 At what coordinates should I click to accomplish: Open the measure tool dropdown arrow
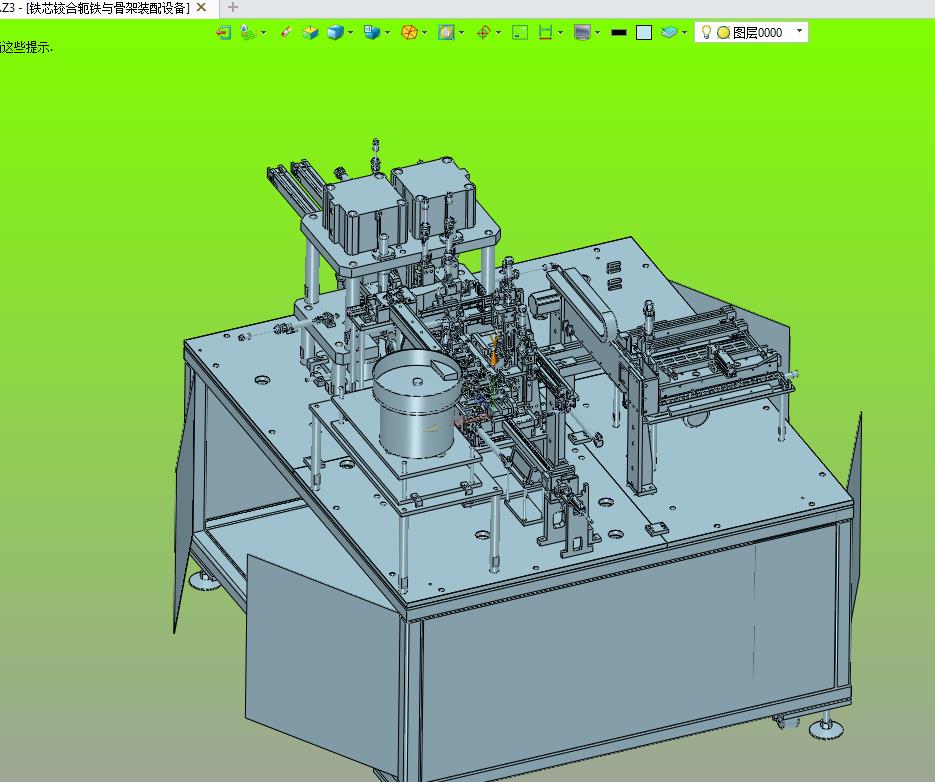561,33
